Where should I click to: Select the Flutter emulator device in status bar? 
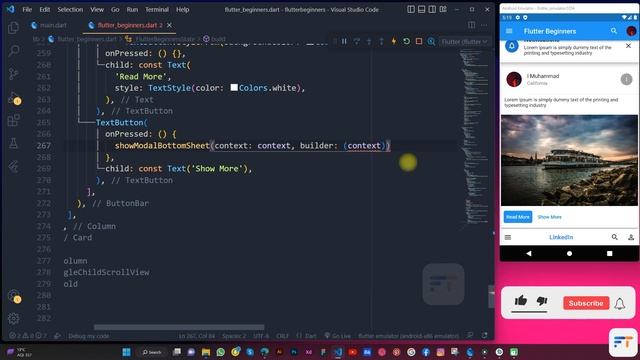coord(409,336)
